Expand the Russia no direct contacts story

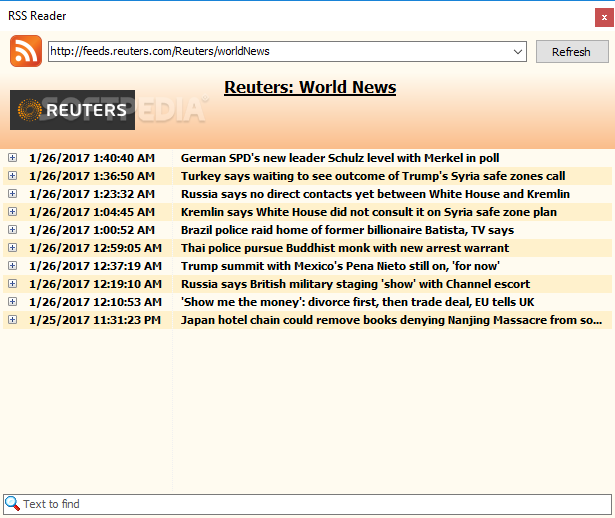13,194
